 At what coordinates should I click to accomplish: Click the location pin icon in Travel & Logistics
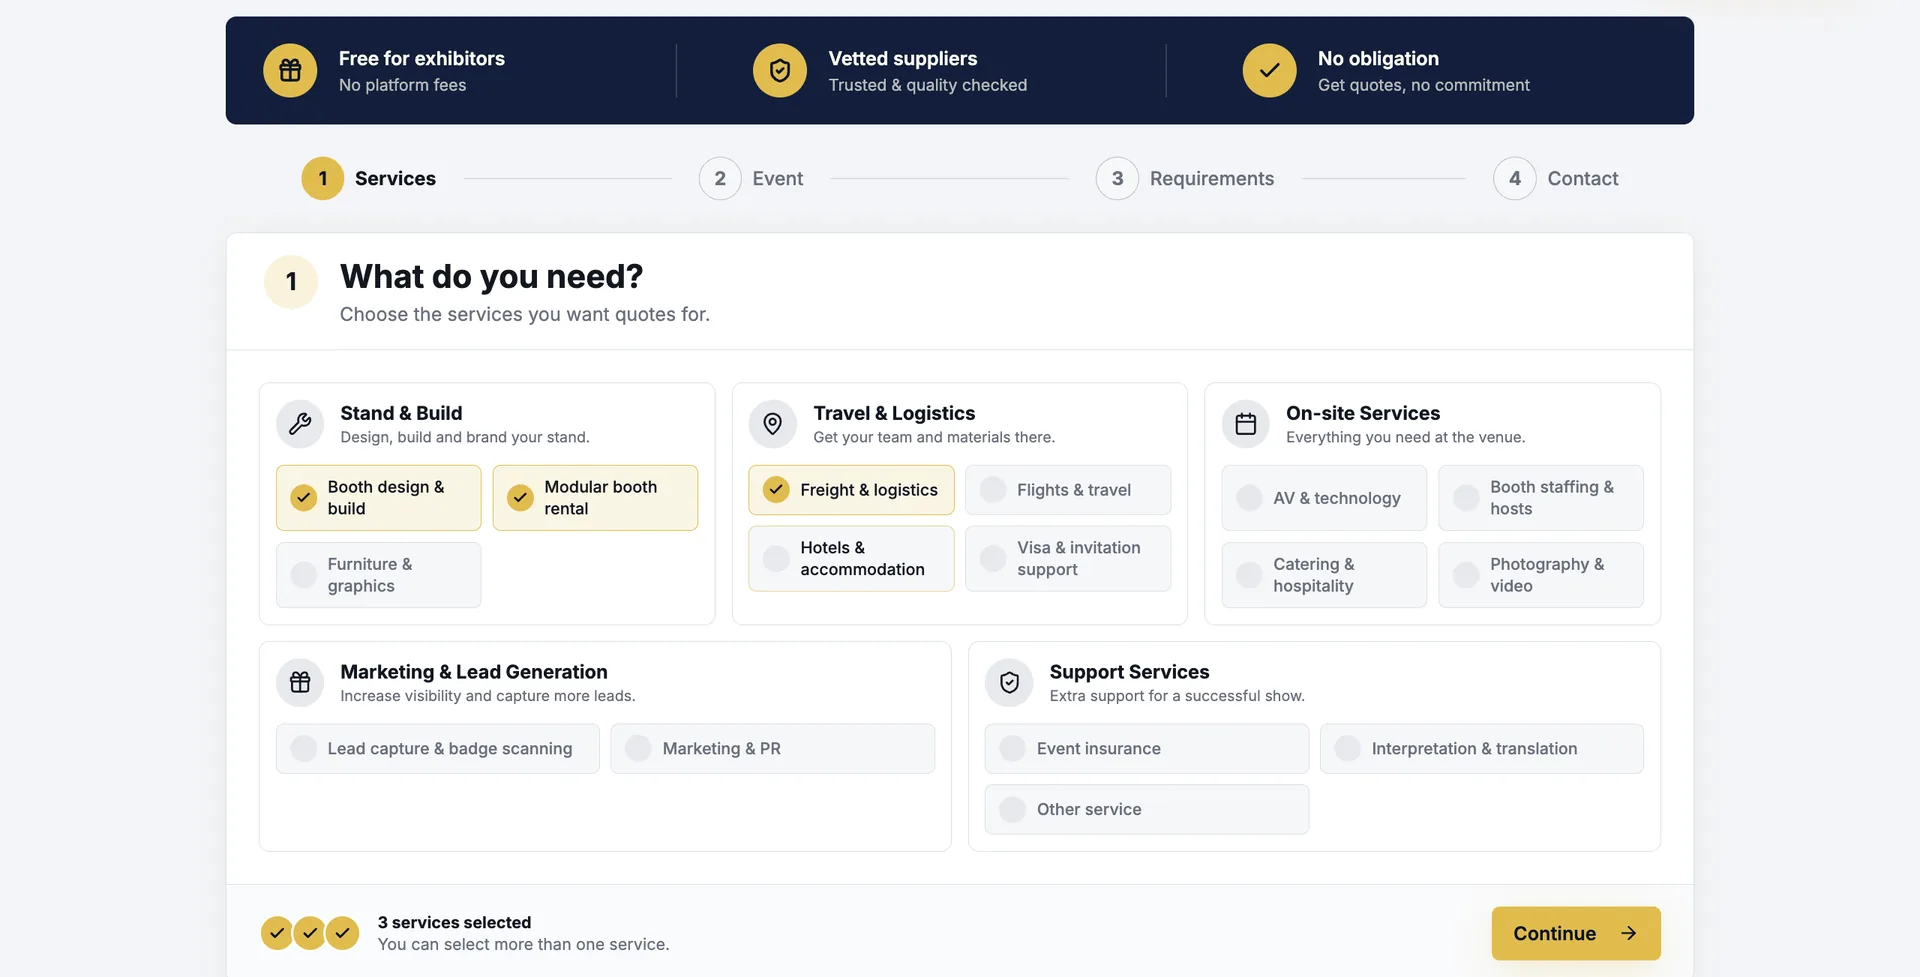click(x=773, y=424)
